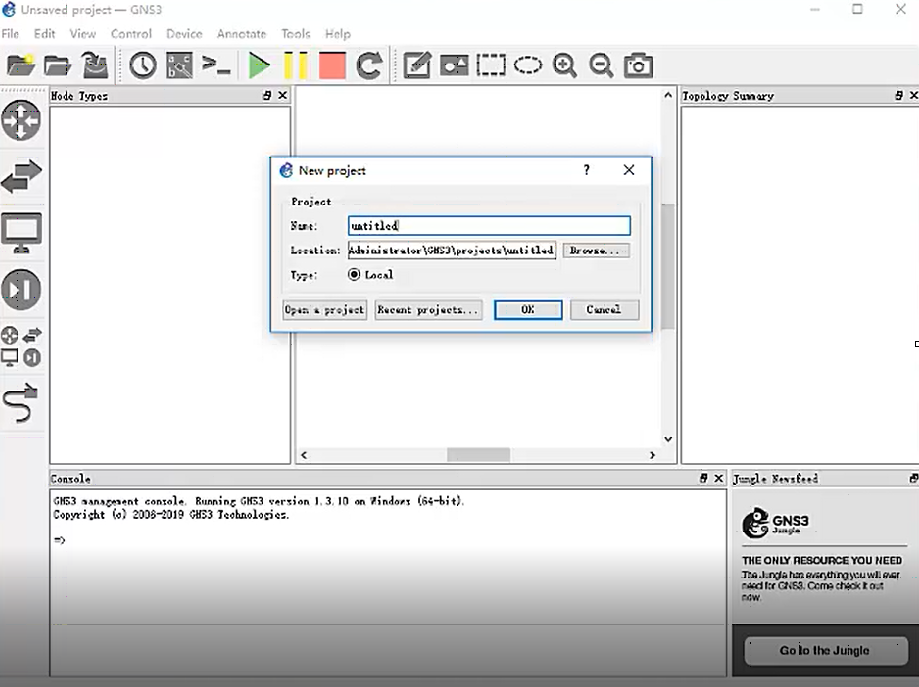The width and height of the screenshot is (919, 687).
Task: Click the New project dialog help question mark
Action: tap(587, 170)
